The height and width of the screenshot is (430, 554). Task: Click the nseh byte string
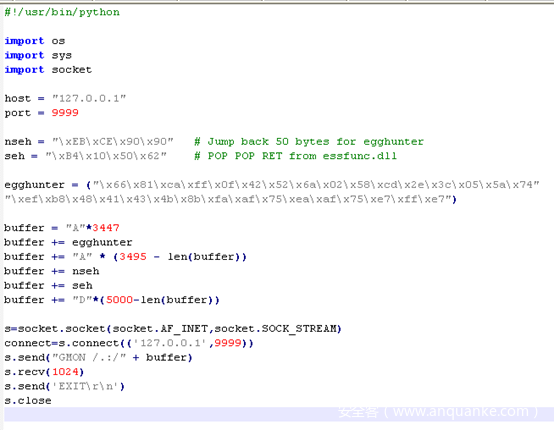click(113, 142)
